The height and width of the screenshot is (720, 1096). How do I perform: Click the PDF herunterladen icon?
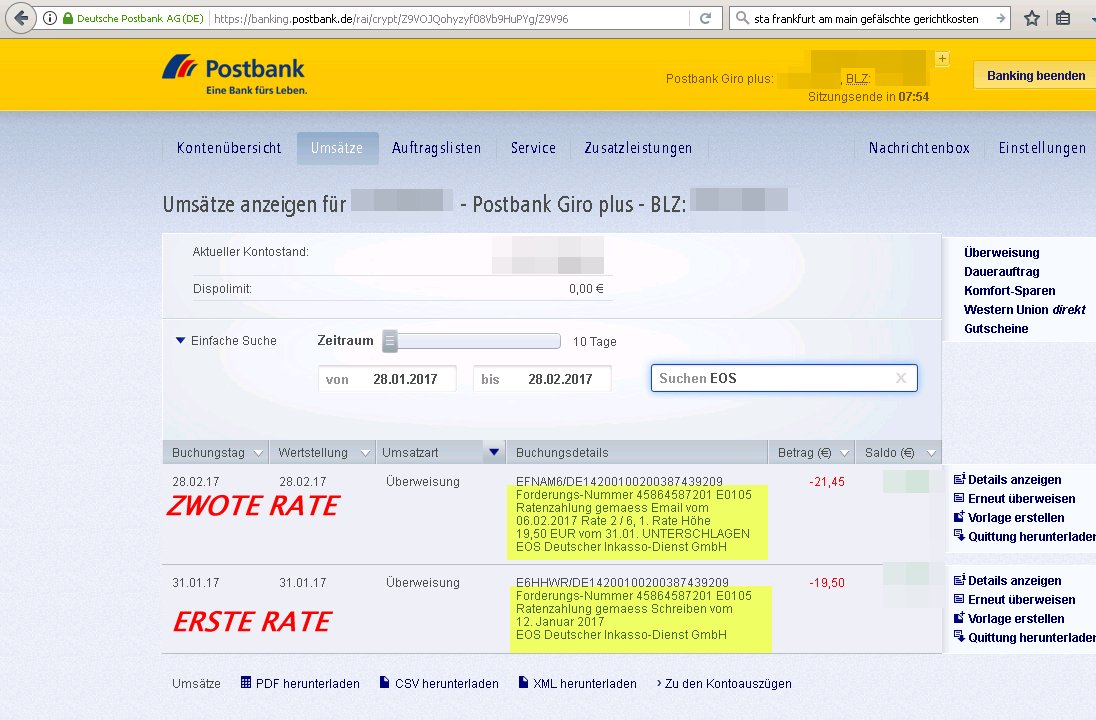[x=246, y=682]
